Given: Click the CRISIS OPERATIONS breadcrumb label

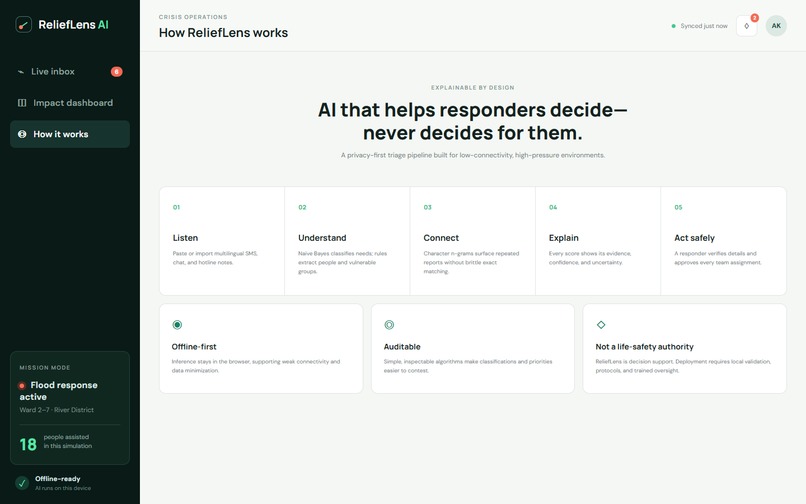Looking at the screenshot, I should [193, 17].
